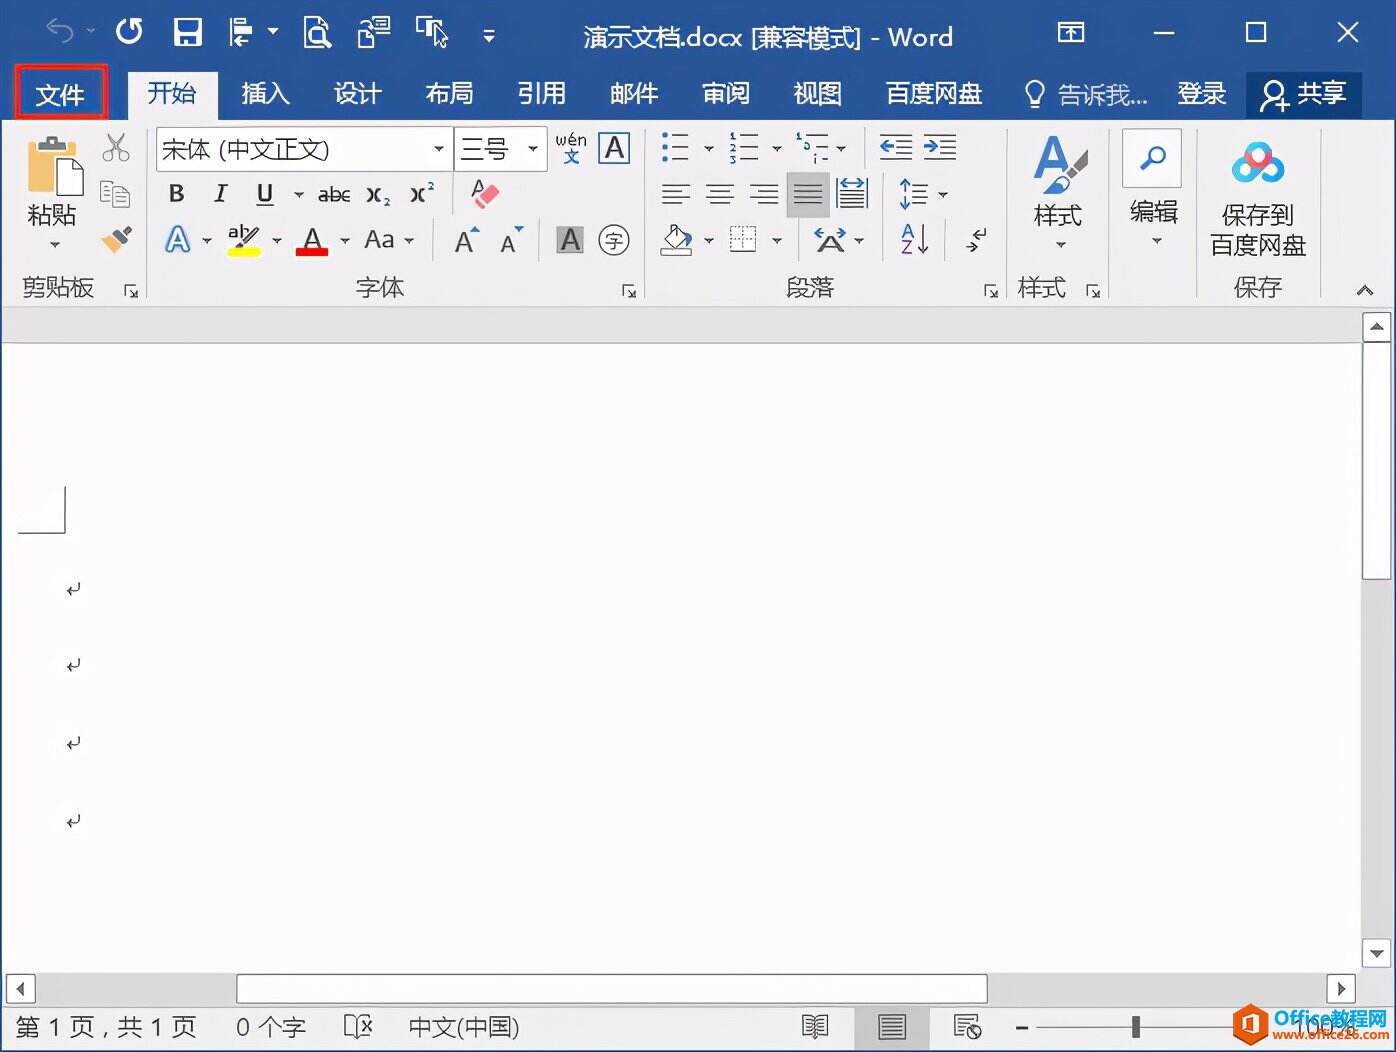Apply strikethrough formatting
This screenshot has width=1396, height=1052.
[x=333, y=194]
